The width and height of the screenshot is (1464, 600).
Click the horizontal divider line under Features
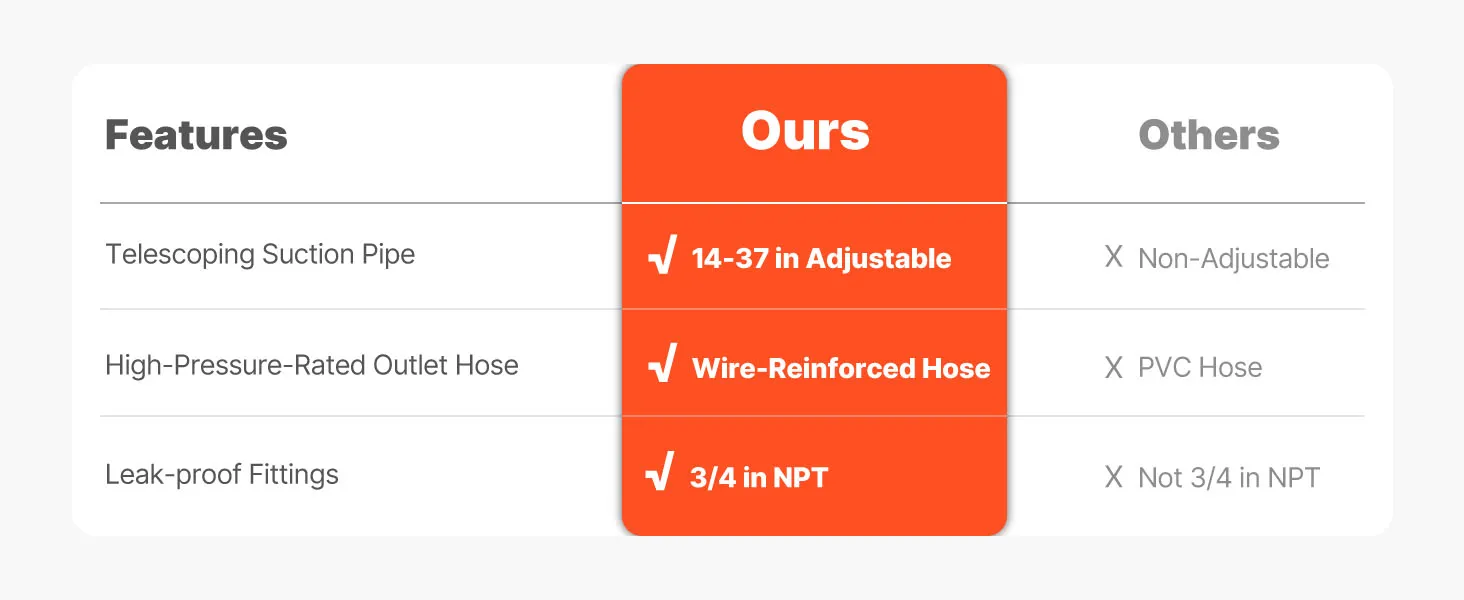click(x=360, y=203)
